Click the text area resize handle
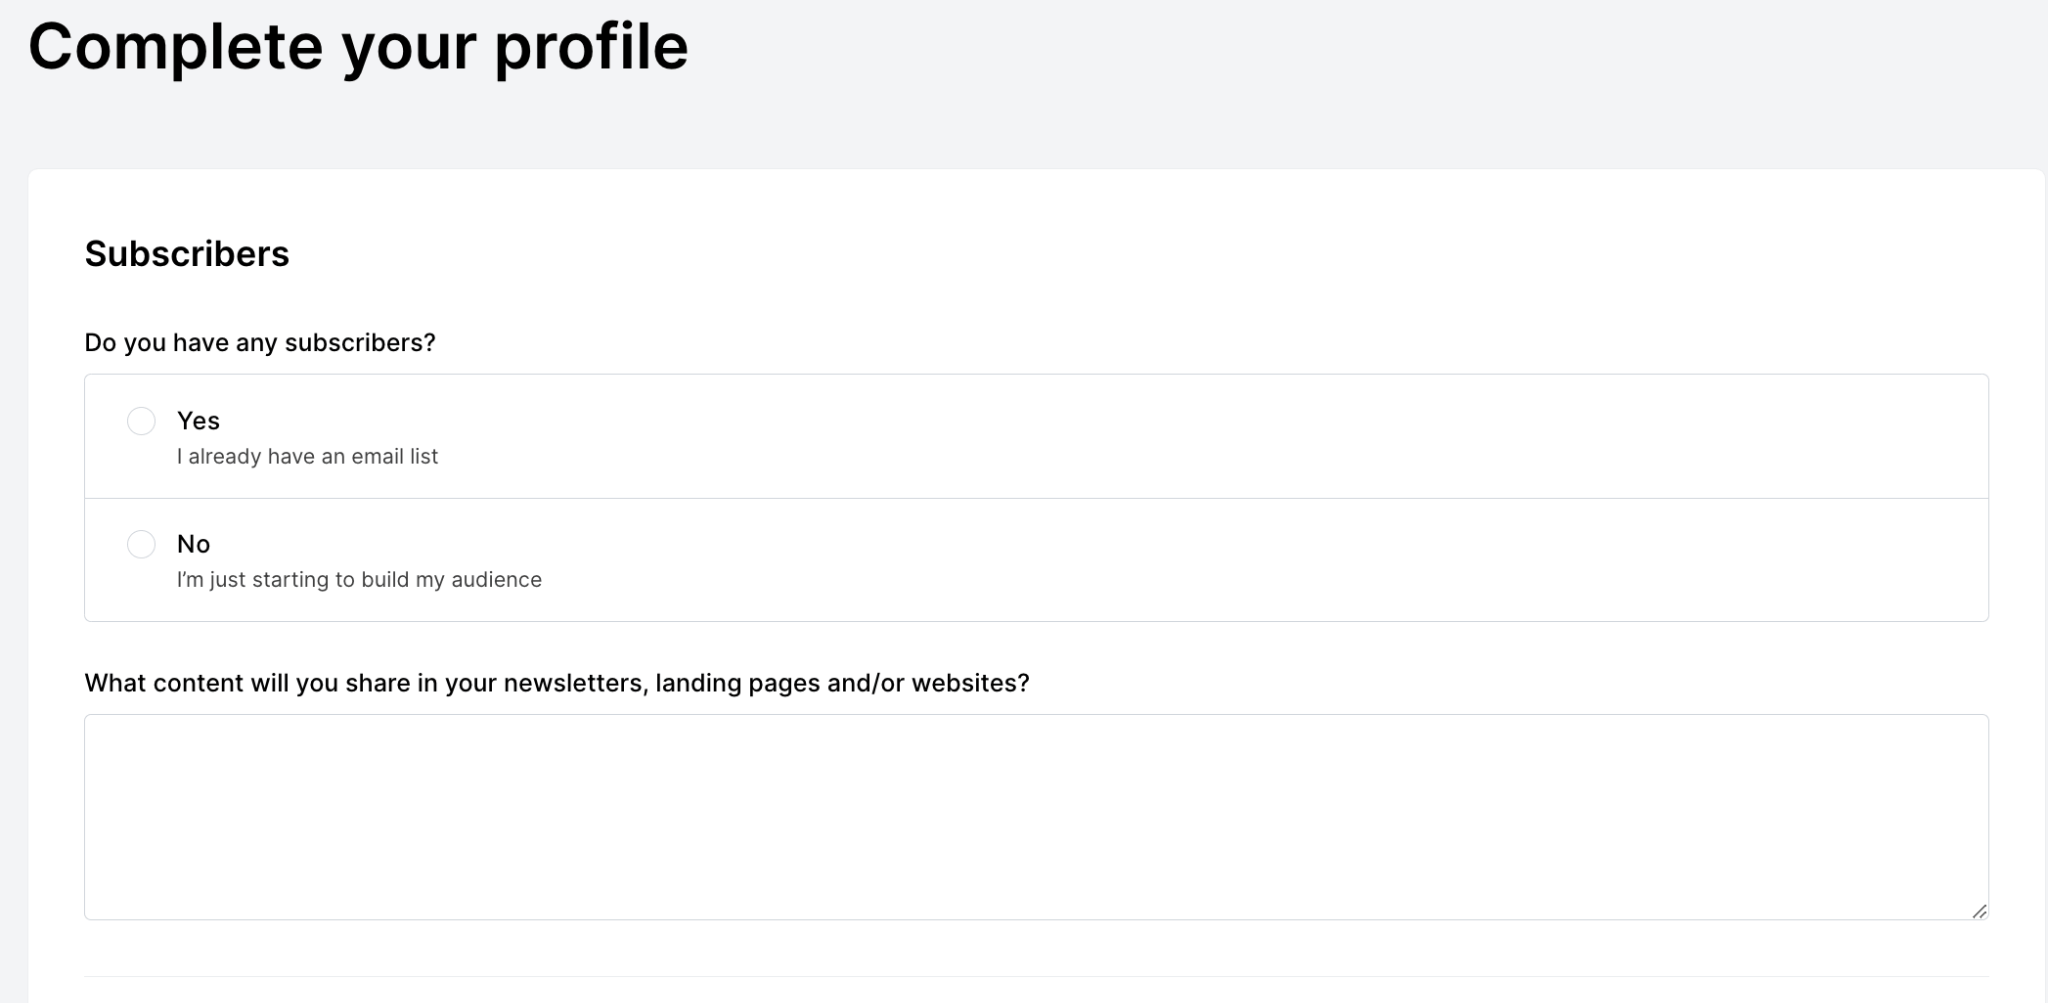Viewport: 2048px width, 1003px height. click(x=1979, y=911)
